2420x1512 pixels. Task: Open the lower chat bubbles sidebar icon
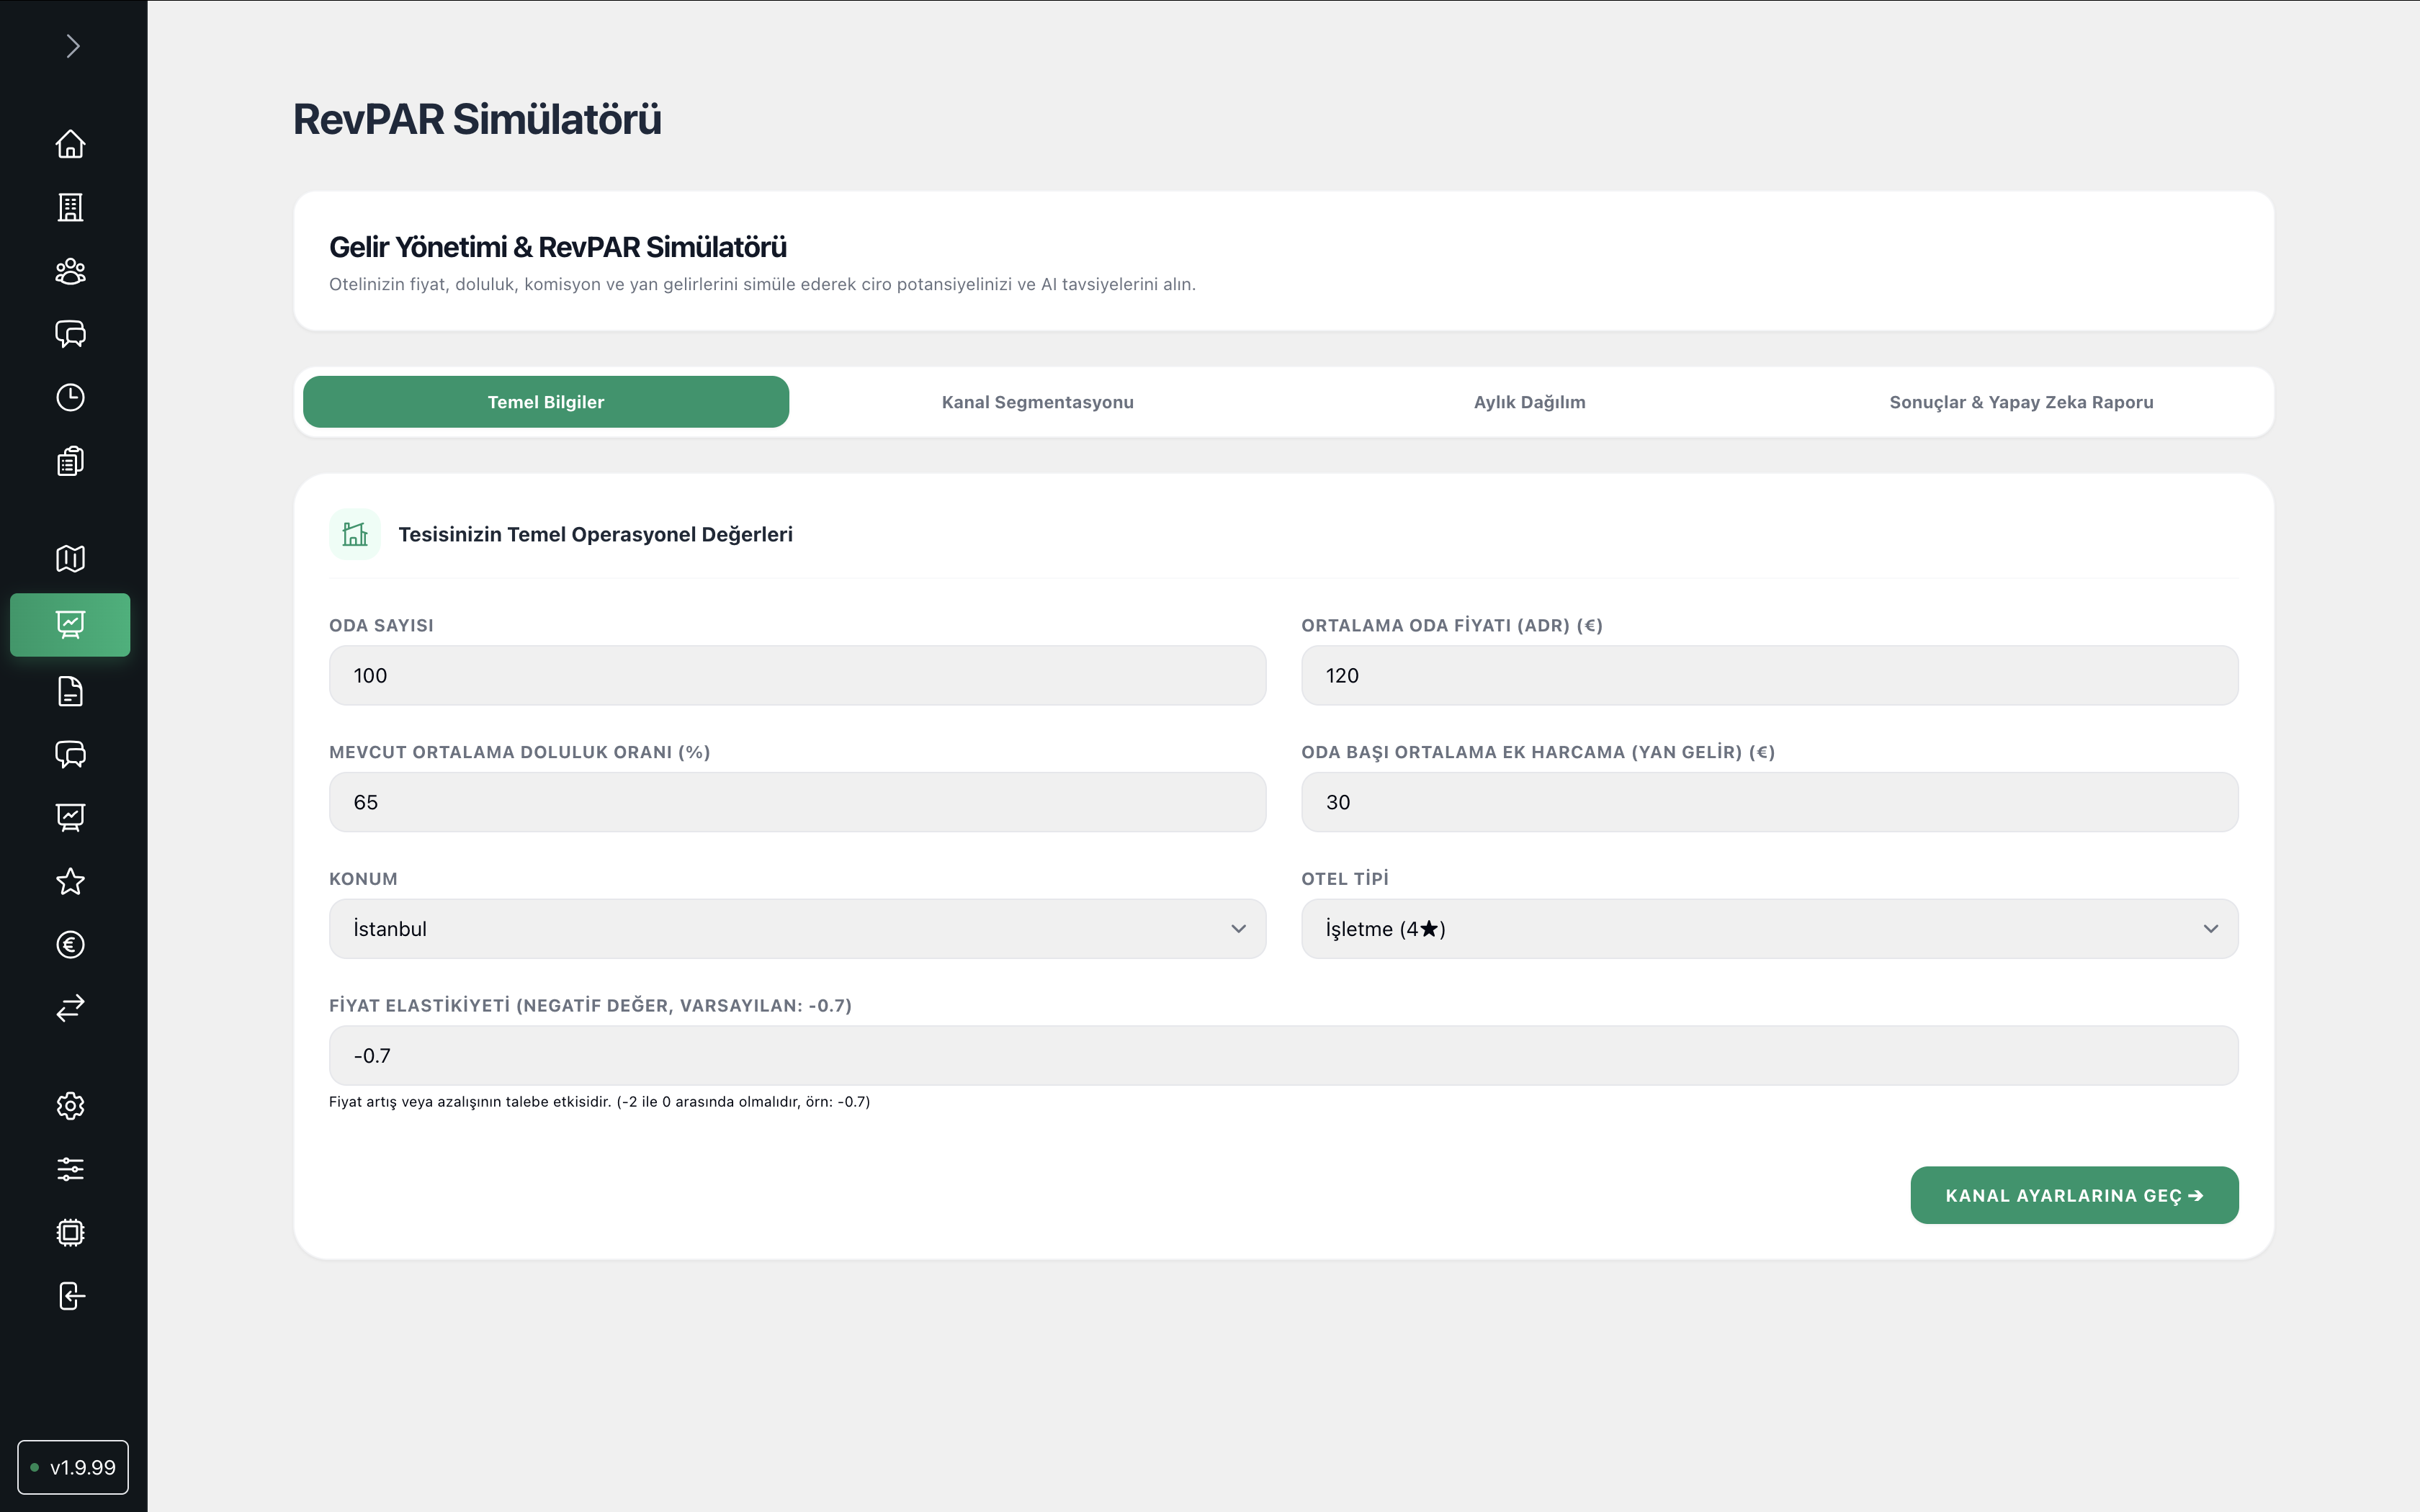click(70, 754)
